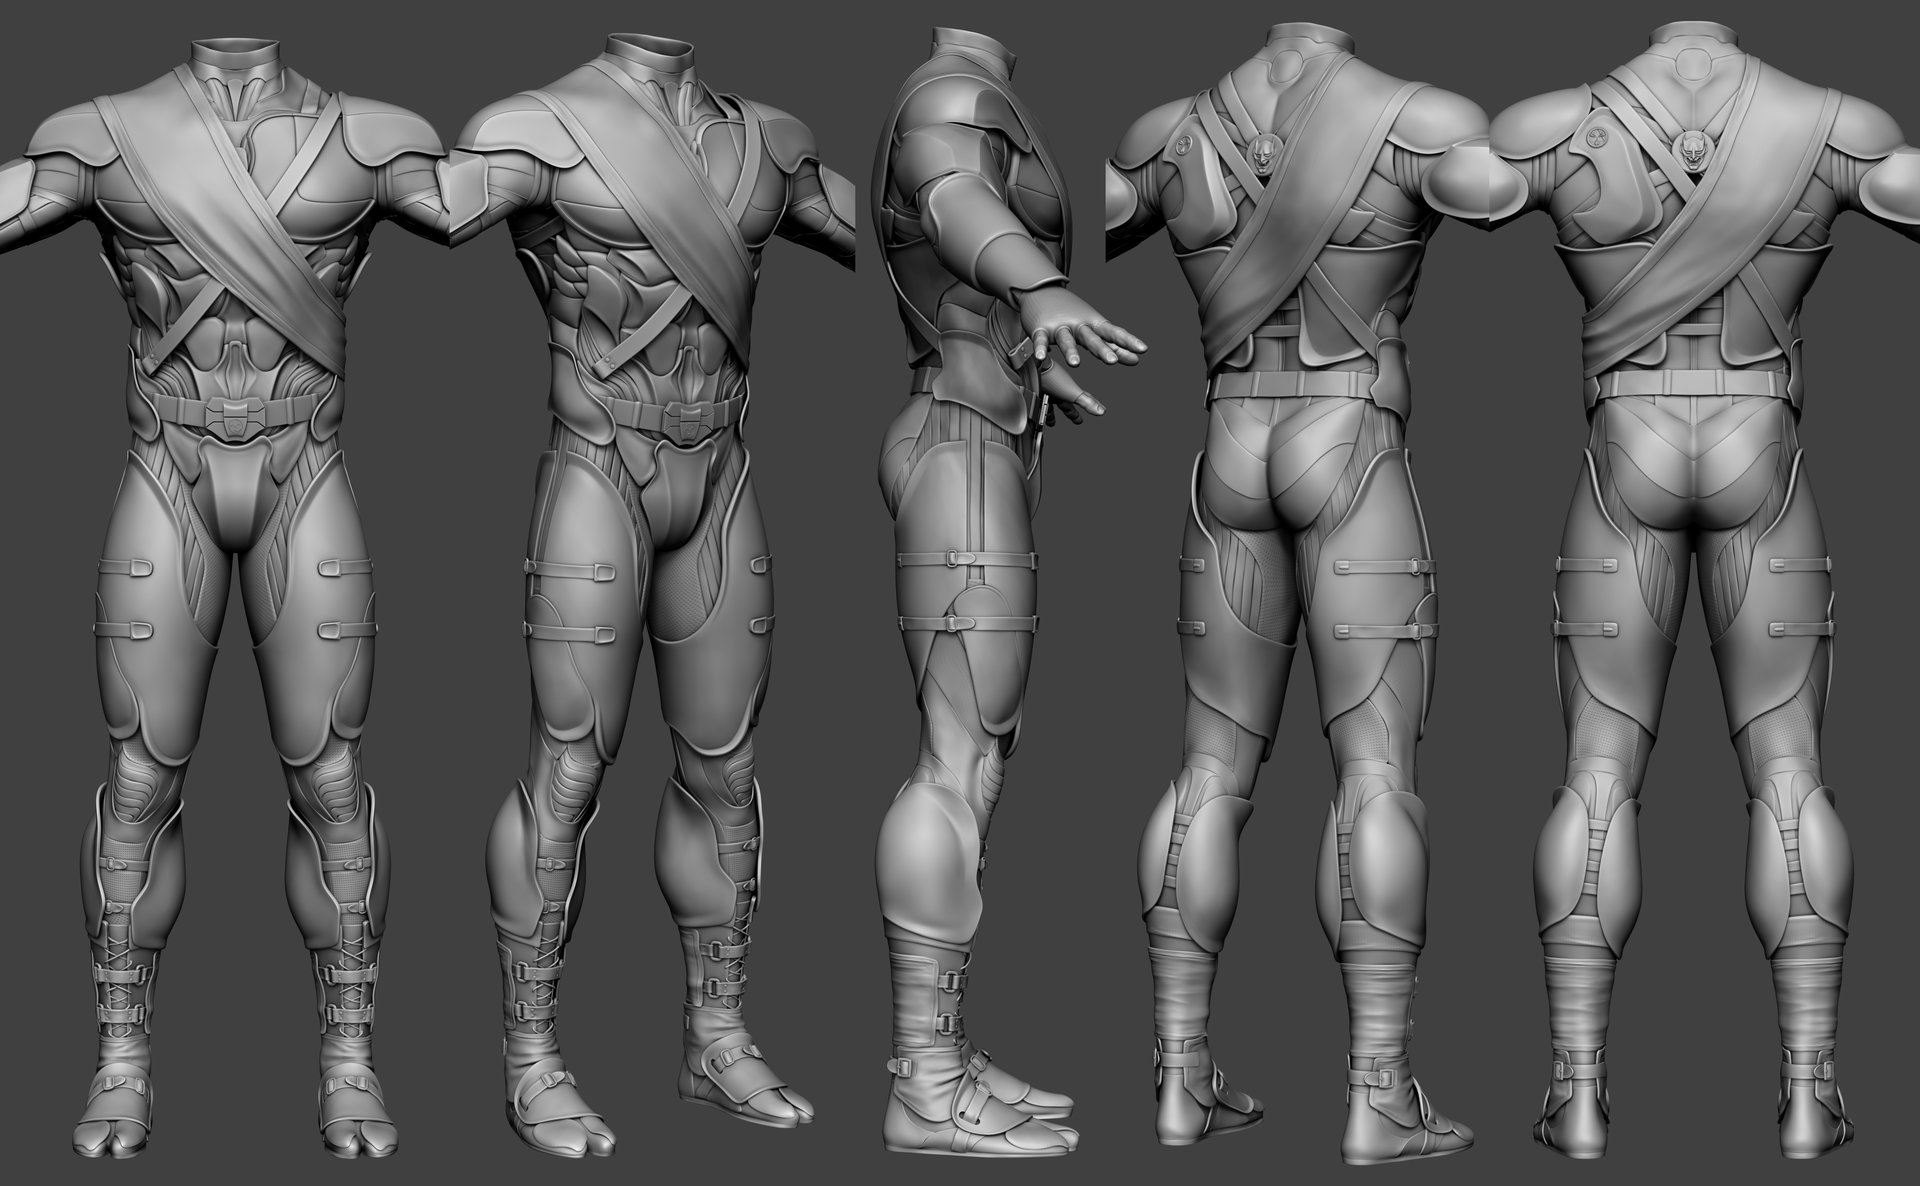
Task: Click the belt buckle on the front-view figure
Action: [x=235, y=417]
